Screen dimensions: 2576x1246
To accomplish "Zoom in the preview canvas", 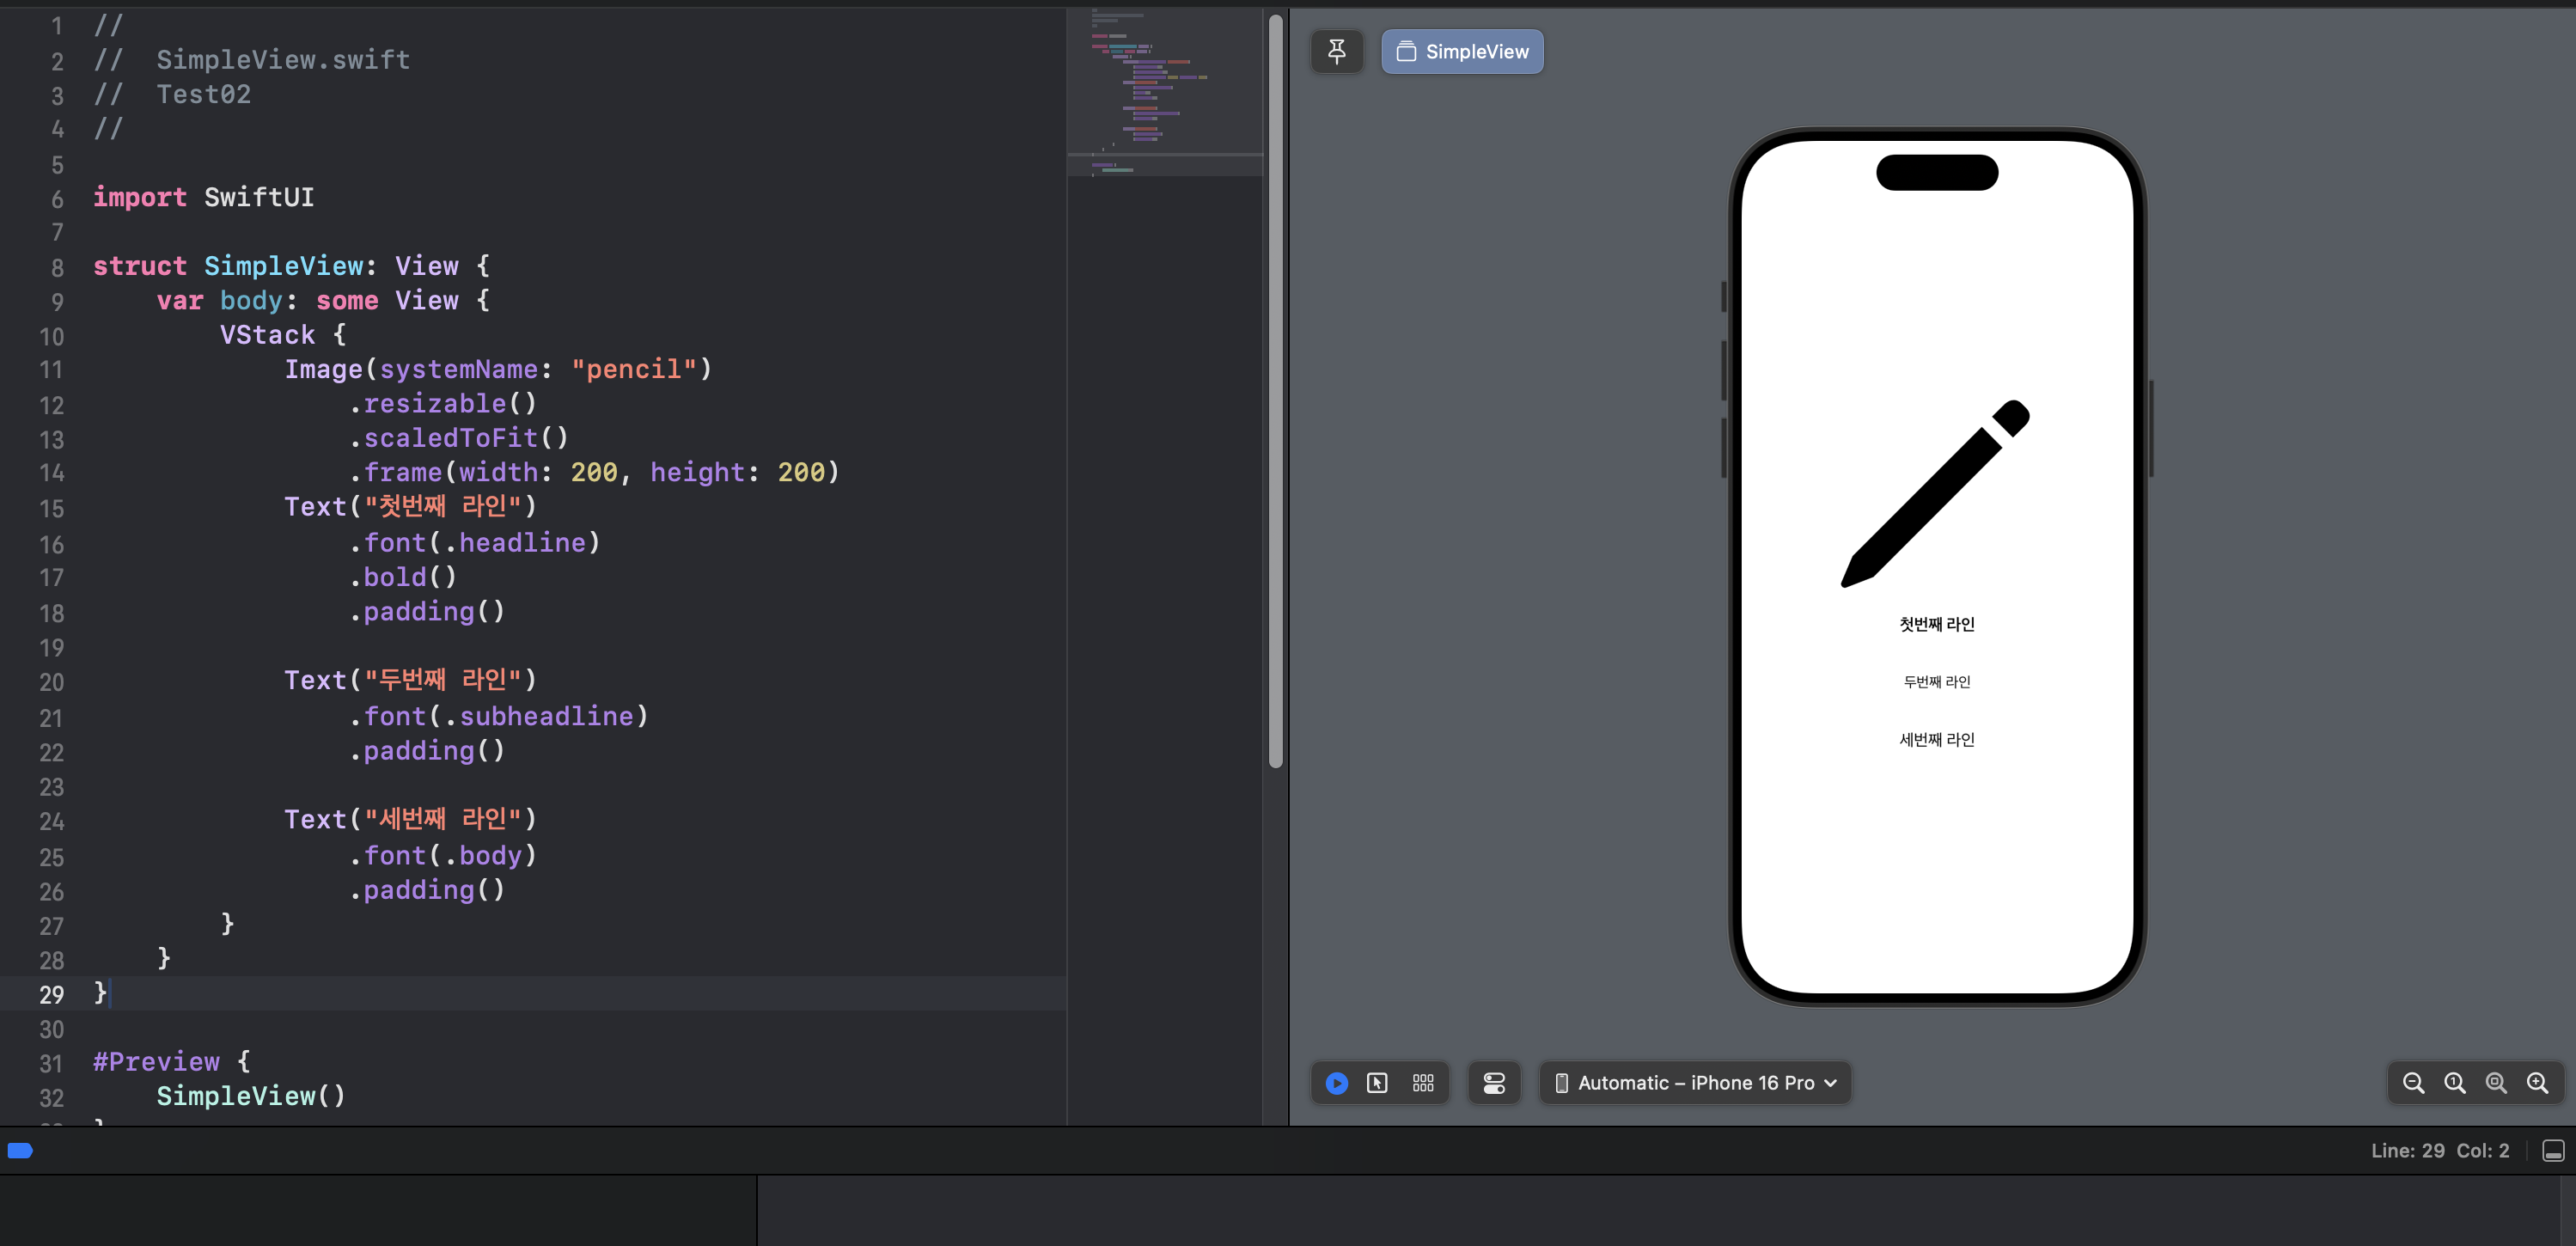I will (2537, 1083).
